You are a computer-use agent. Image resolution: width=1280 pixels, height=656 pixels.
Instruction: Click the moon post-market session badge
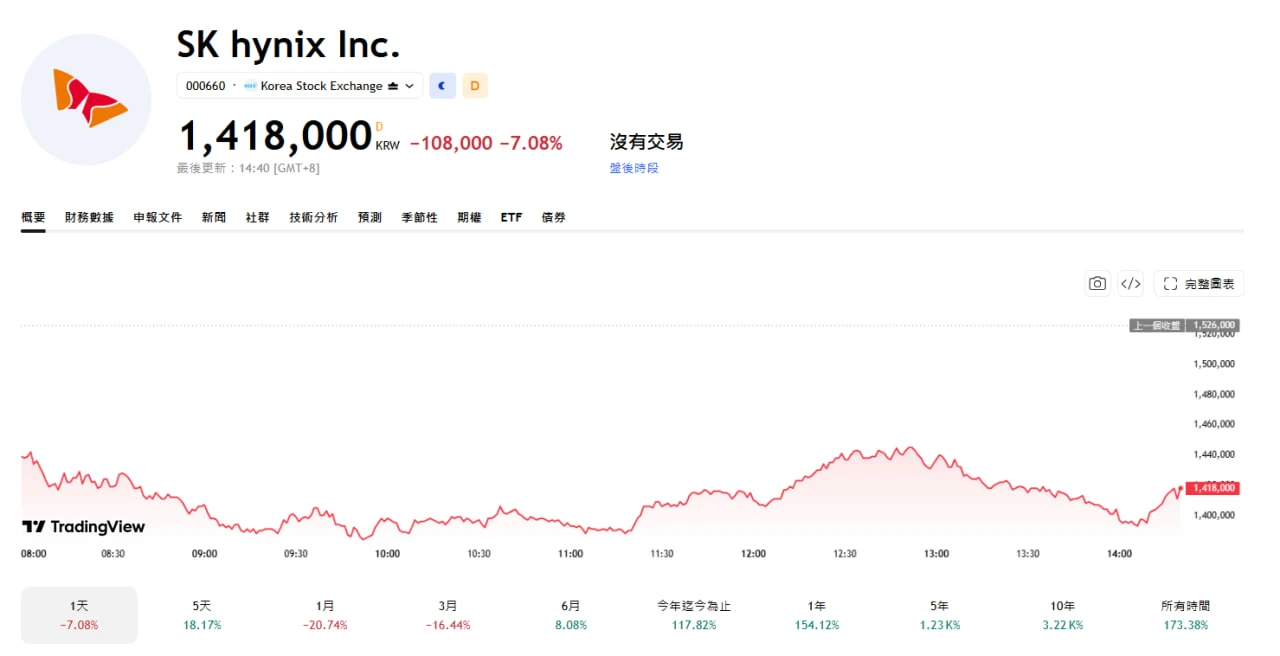pos(443,86)
